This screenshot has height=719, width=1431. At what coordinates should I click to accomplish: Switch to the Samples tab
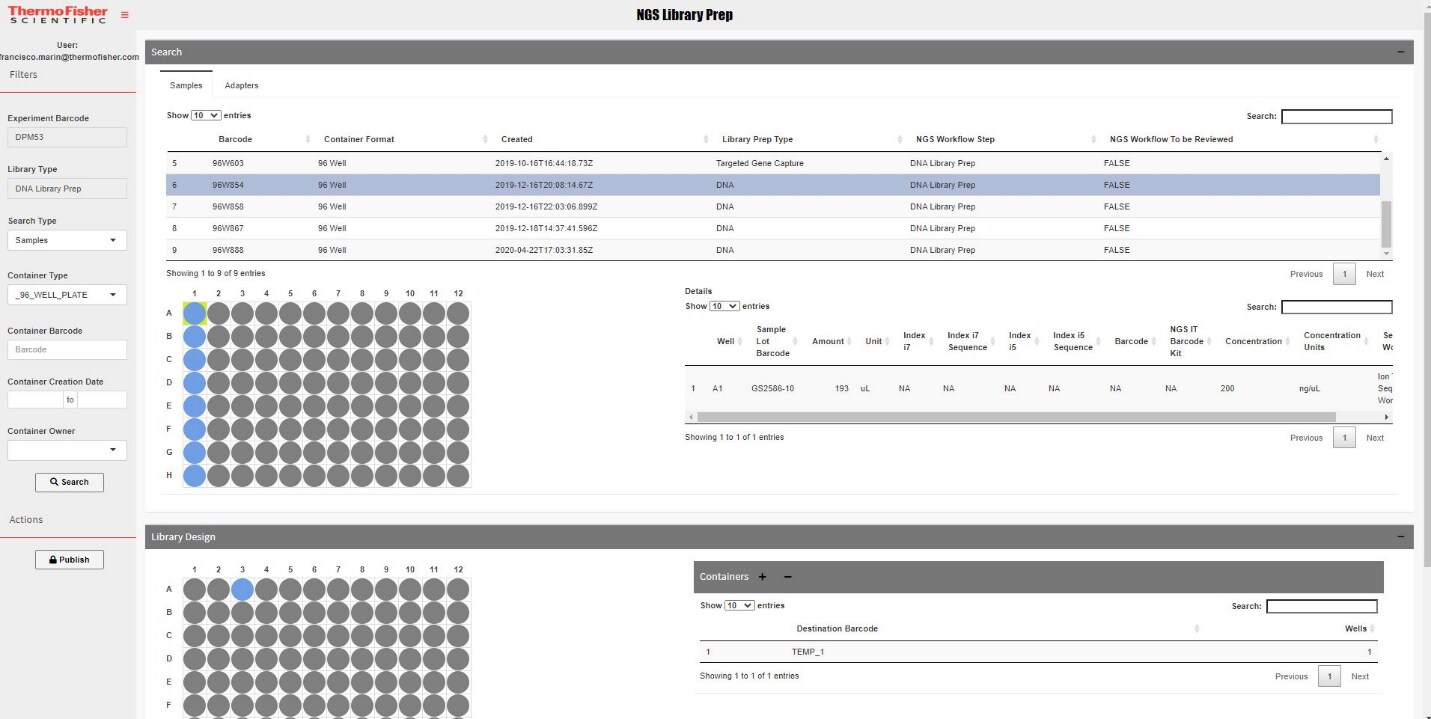click(x=186, y=86)
